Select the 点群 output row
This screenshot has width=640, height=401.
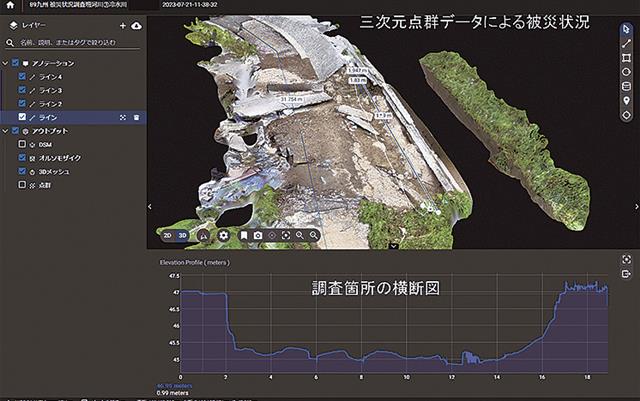73,185
